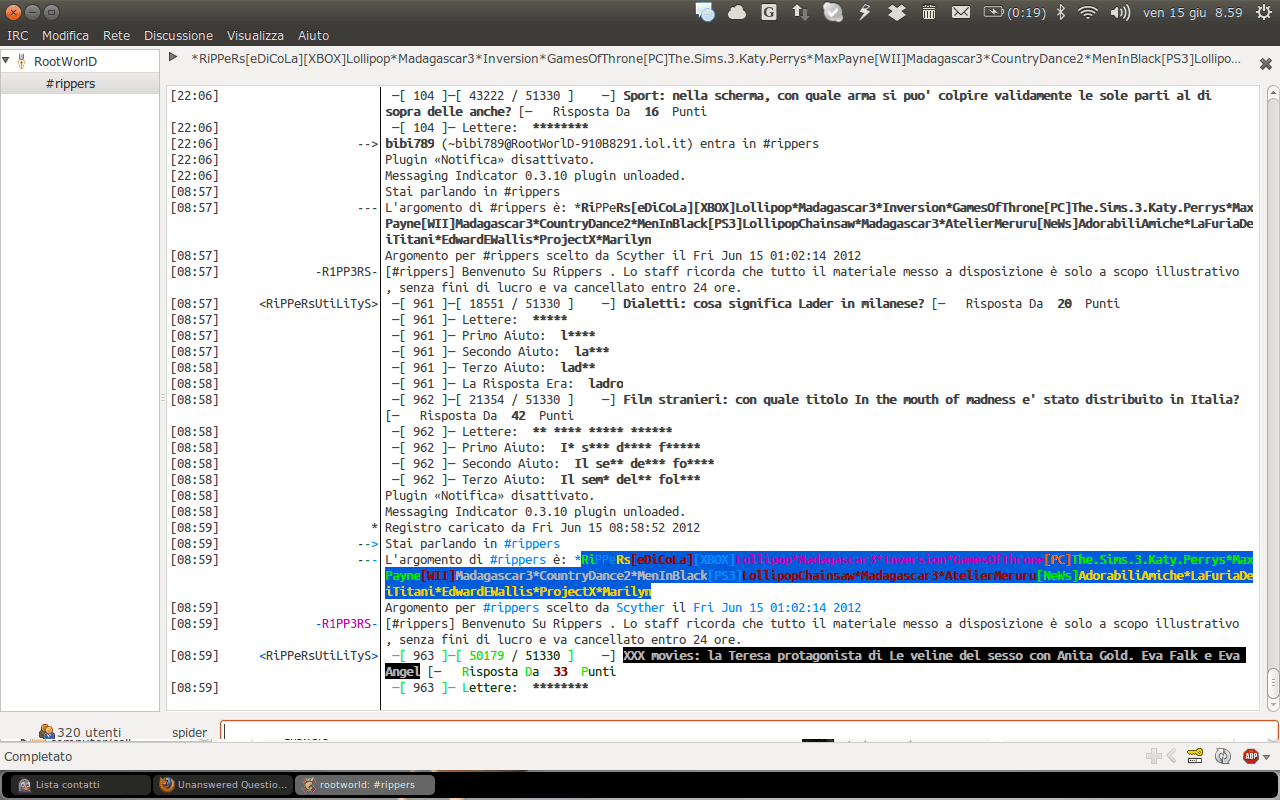Open the Bluetooth indicator

pyautogui.click(x=1062, y=12)
